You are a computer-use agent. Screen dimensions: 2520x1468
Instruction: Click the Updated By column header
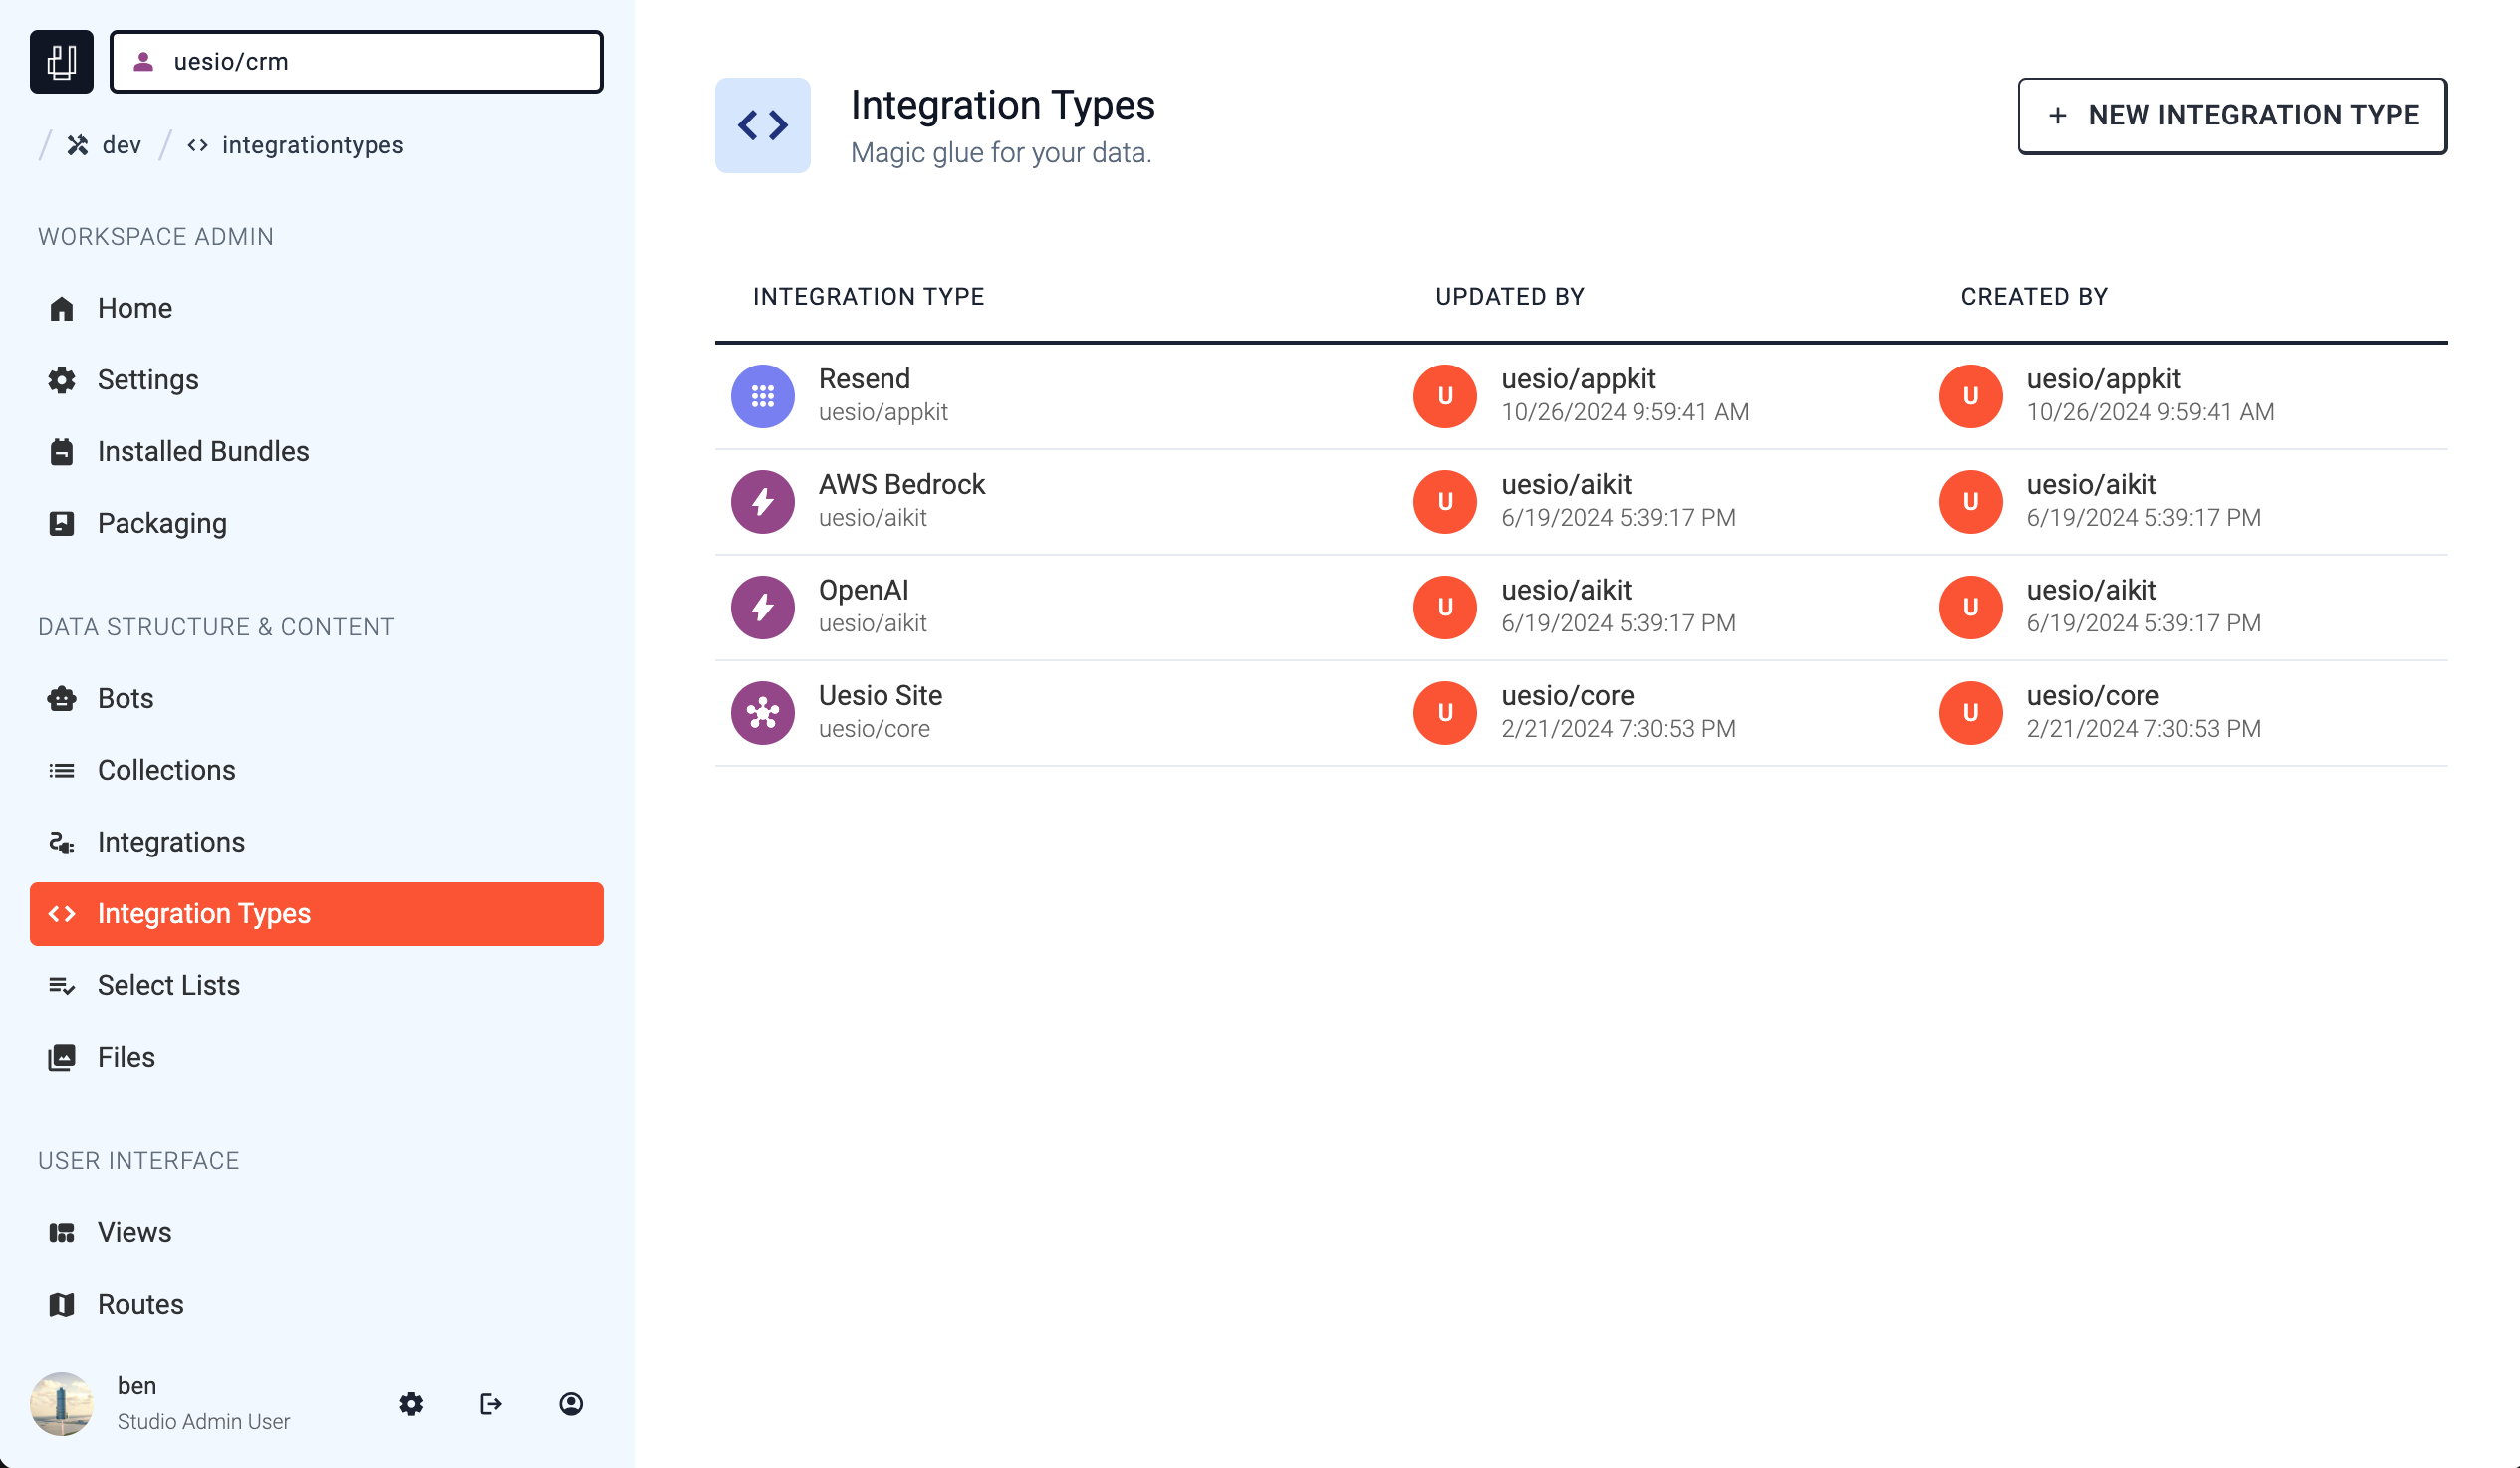coord(1509,296)
